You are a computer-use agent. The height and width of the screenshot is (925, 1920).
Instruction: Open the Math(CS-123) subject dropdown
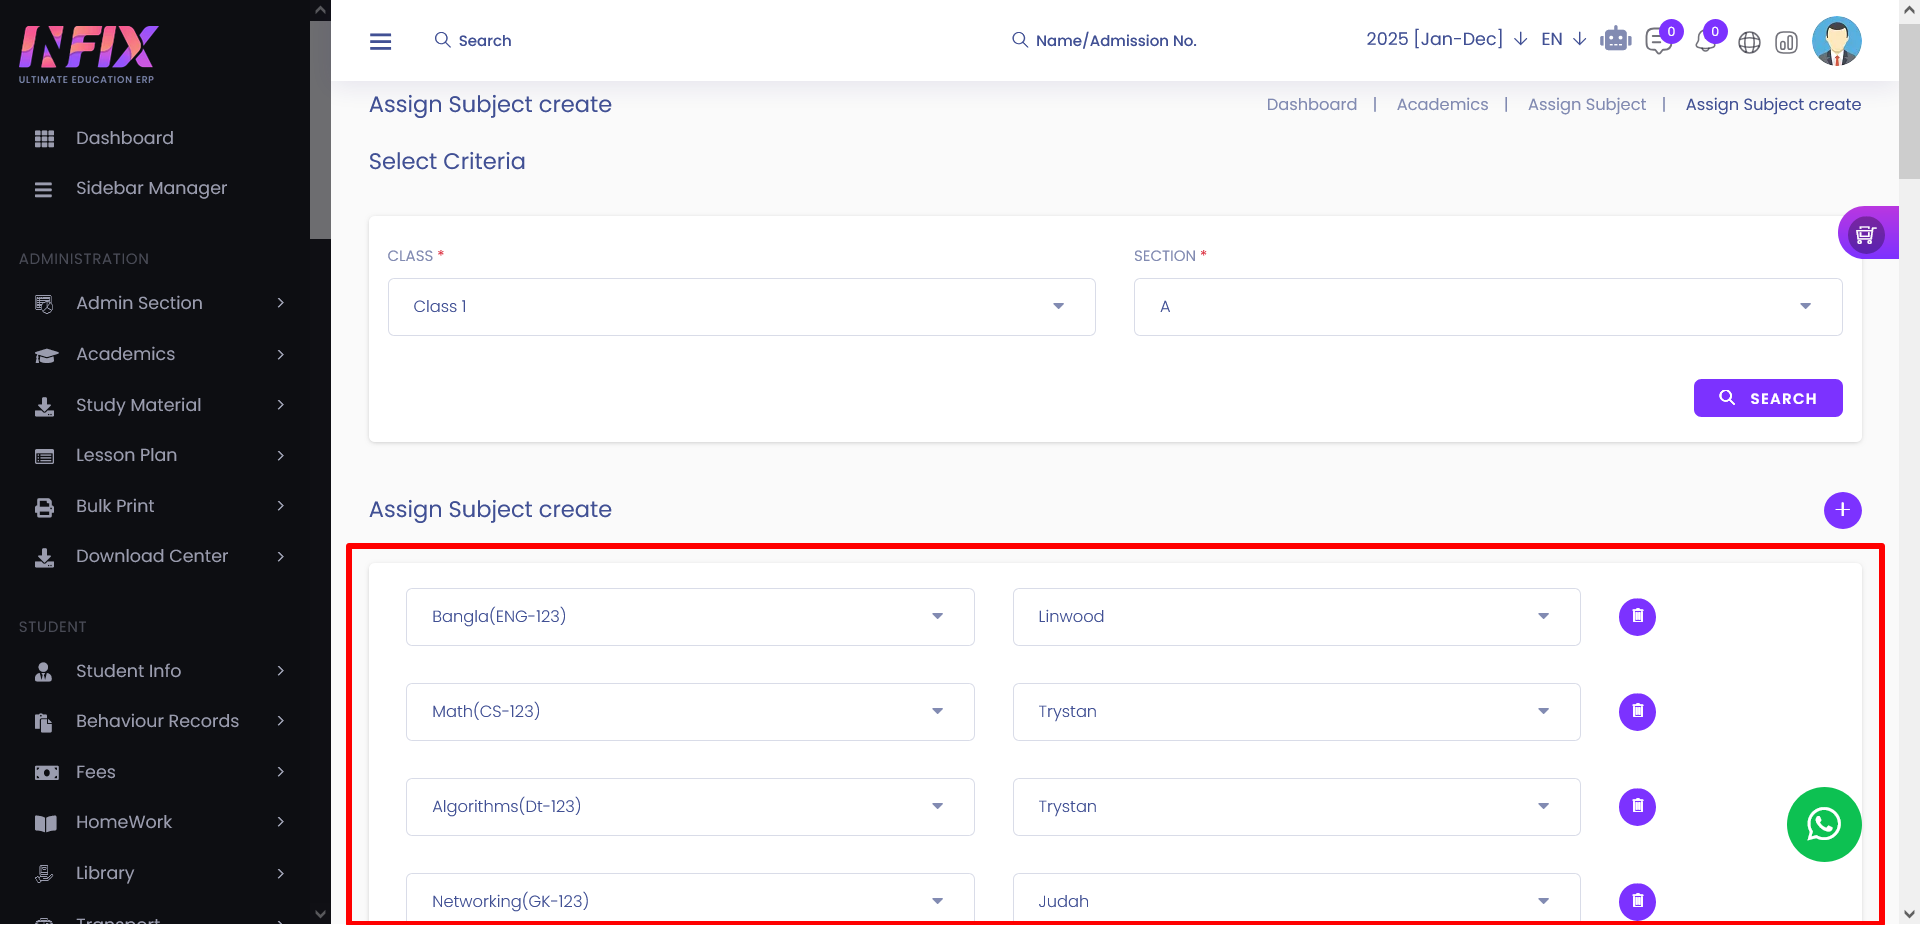coord(690,712)
